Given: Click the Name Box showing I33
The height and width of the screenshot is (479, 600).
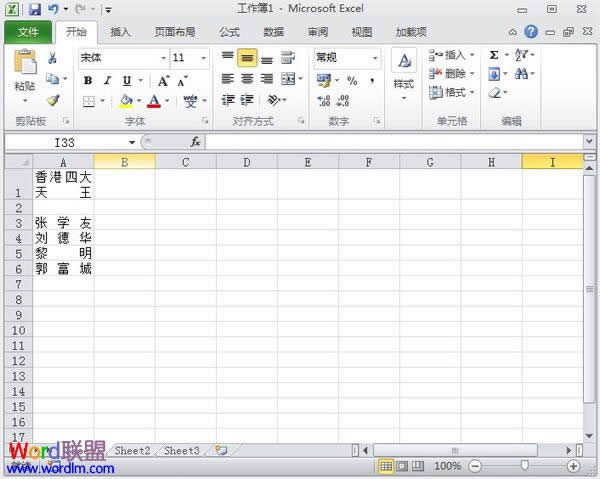Looking at the screenshot, I should tap(71, 143).
